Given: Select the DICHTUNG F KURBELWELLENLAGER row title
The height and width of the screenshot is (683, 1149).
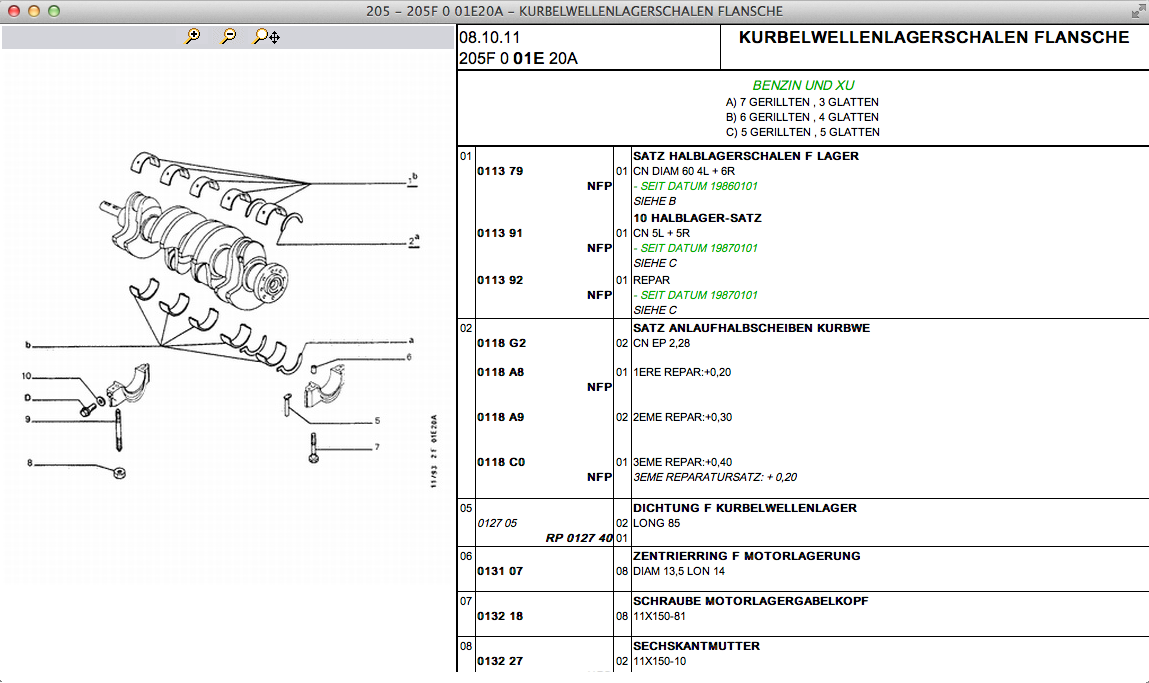Looking at the screenshot, I should (x=744, y=508).
